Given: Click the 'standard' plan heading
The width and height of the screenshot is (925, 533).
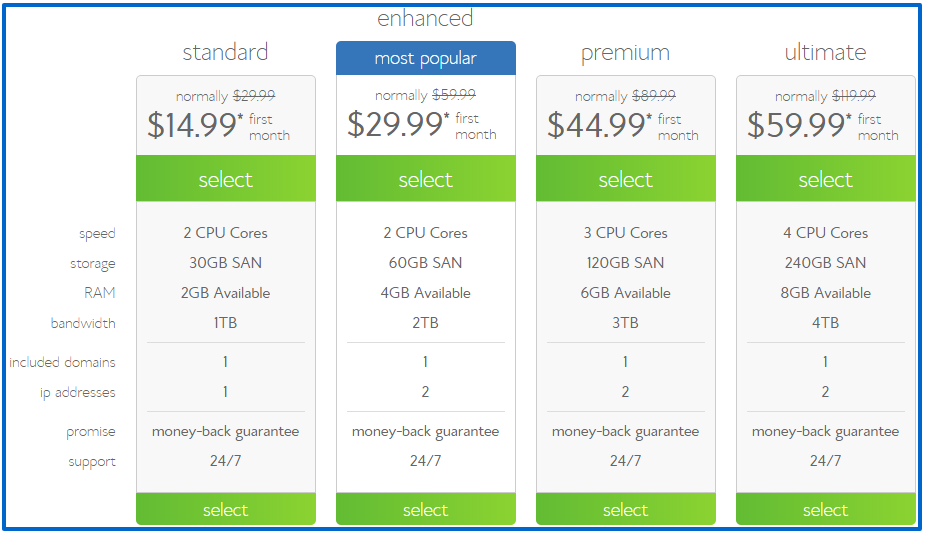Looking at the screenshot, I should 226,52.
